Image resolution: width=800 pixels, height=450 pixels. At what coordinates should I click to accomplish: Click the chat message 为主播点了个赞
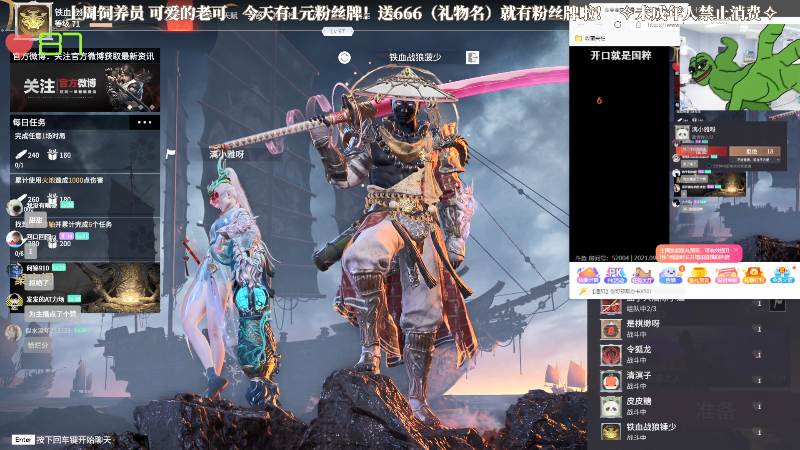(52, 314)
